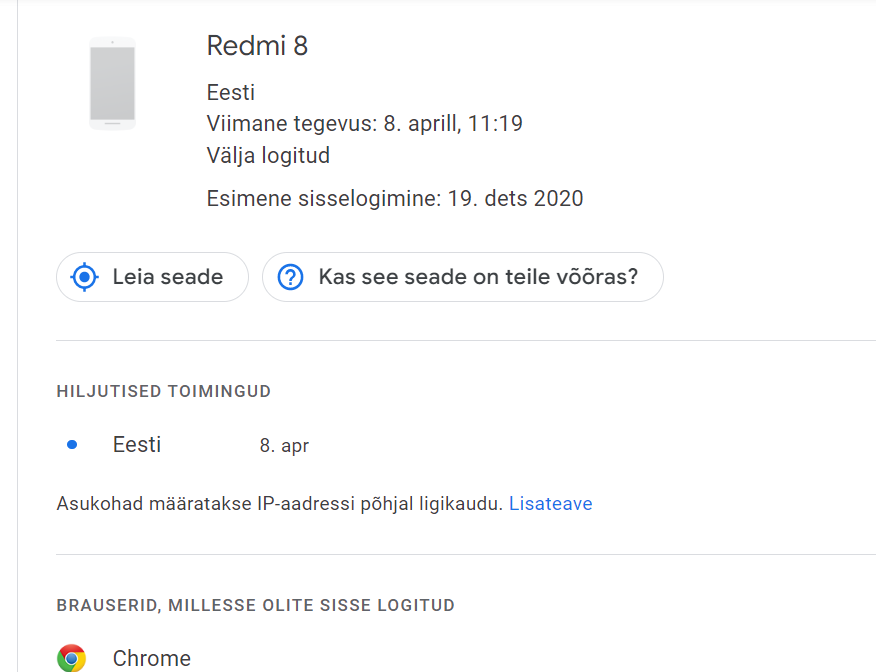Click the Redmi 8 device title

pos(257,45)
